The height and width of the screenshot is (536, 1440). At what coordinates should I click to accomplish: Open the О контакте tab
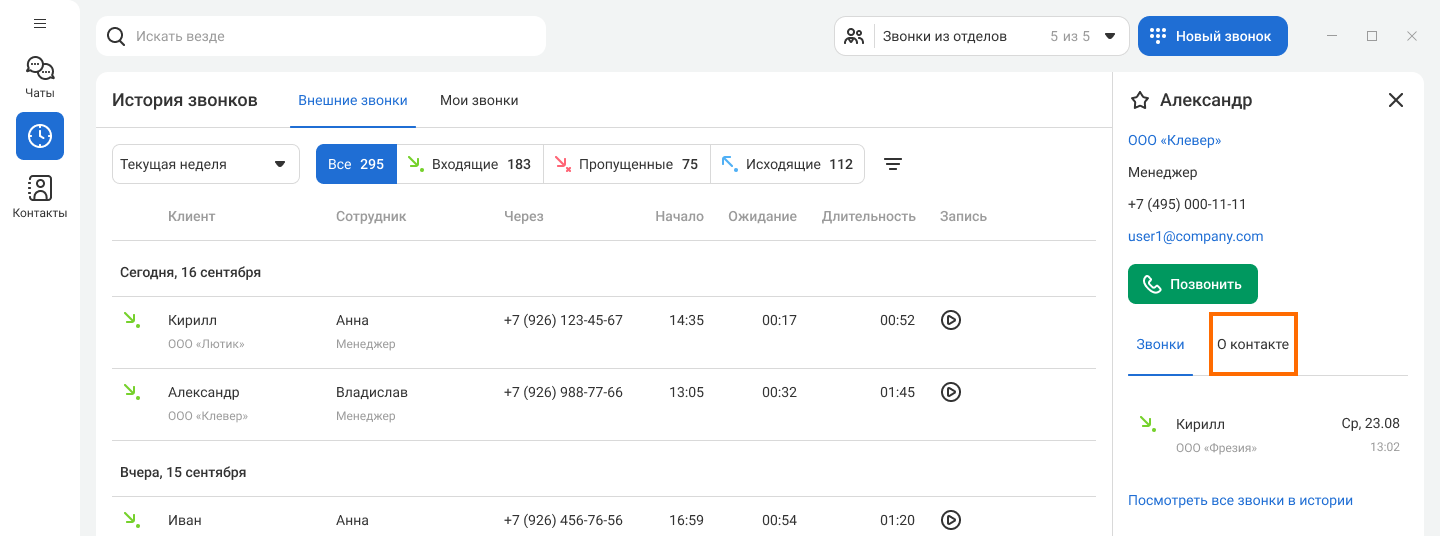click(x=1253, y=344)
